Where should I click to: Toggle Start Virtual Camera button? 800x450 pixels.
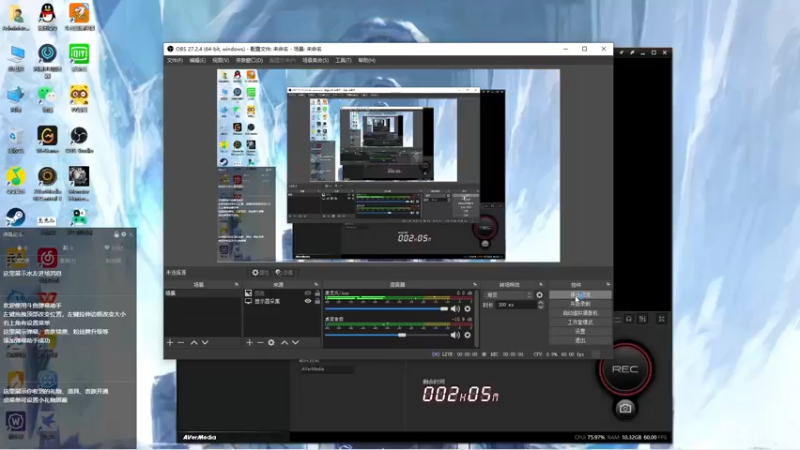click(x=580, y=313)
